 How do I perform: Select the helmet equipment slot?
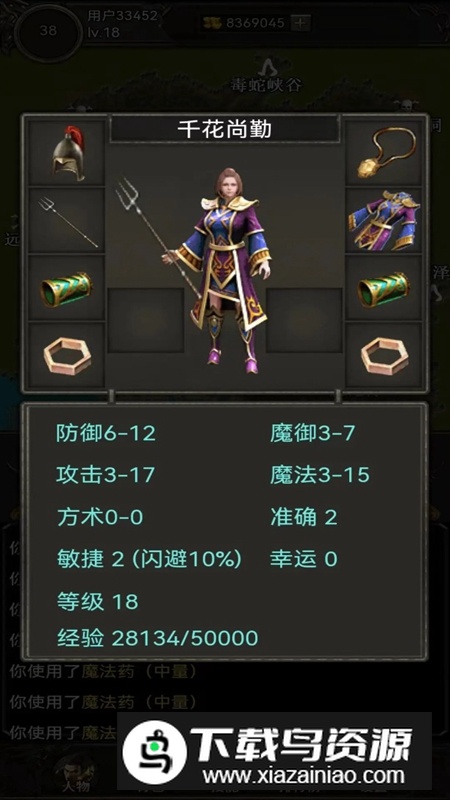(66, 153)
